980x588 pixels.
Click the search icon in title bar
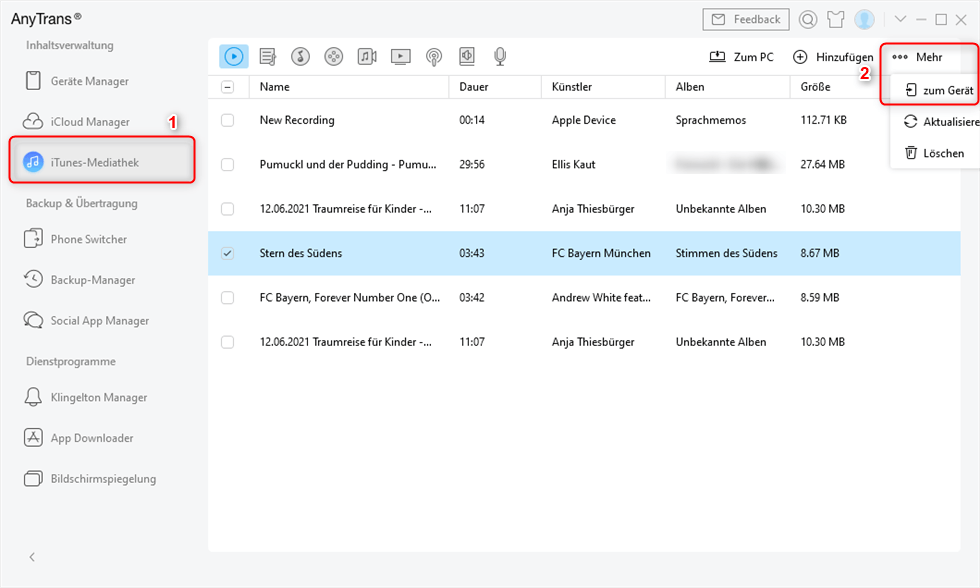808,20
